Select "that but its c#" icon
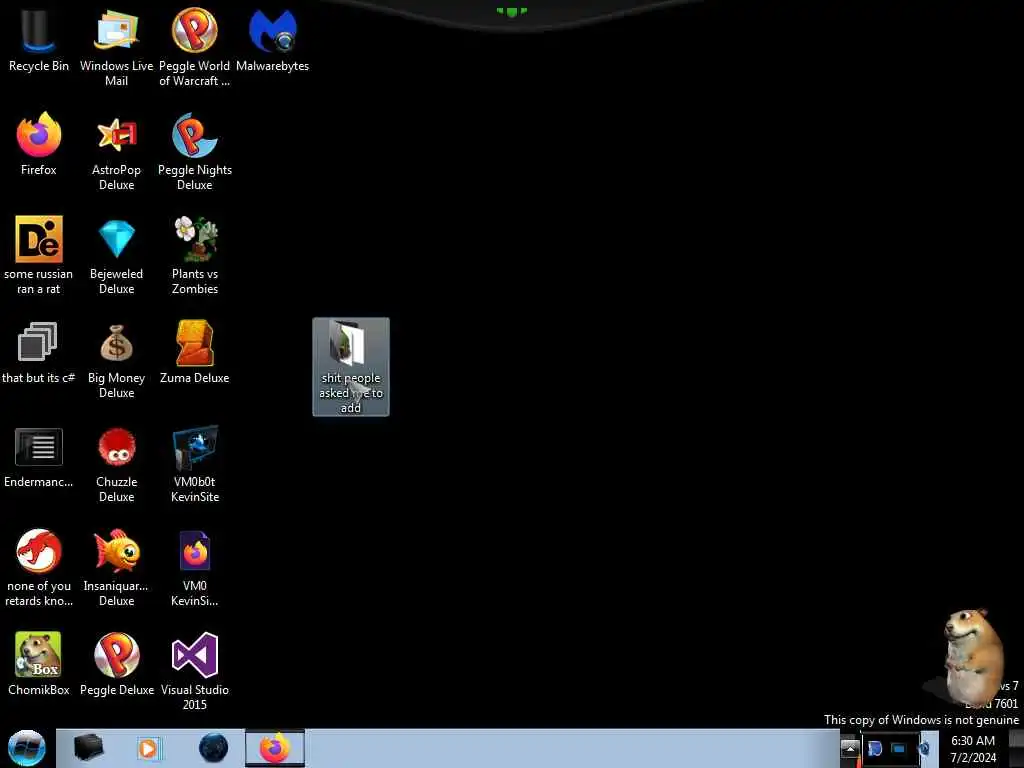The image size is (1024, 768). [39, 353]
